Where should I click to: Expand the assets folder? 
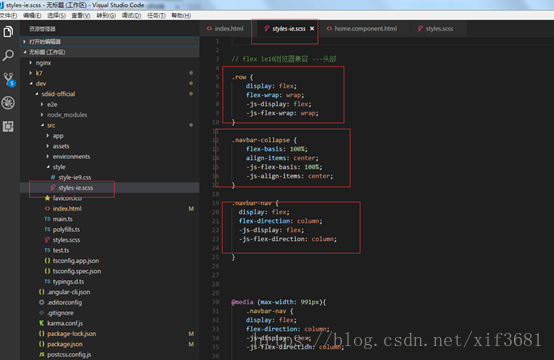coord(110,146)
